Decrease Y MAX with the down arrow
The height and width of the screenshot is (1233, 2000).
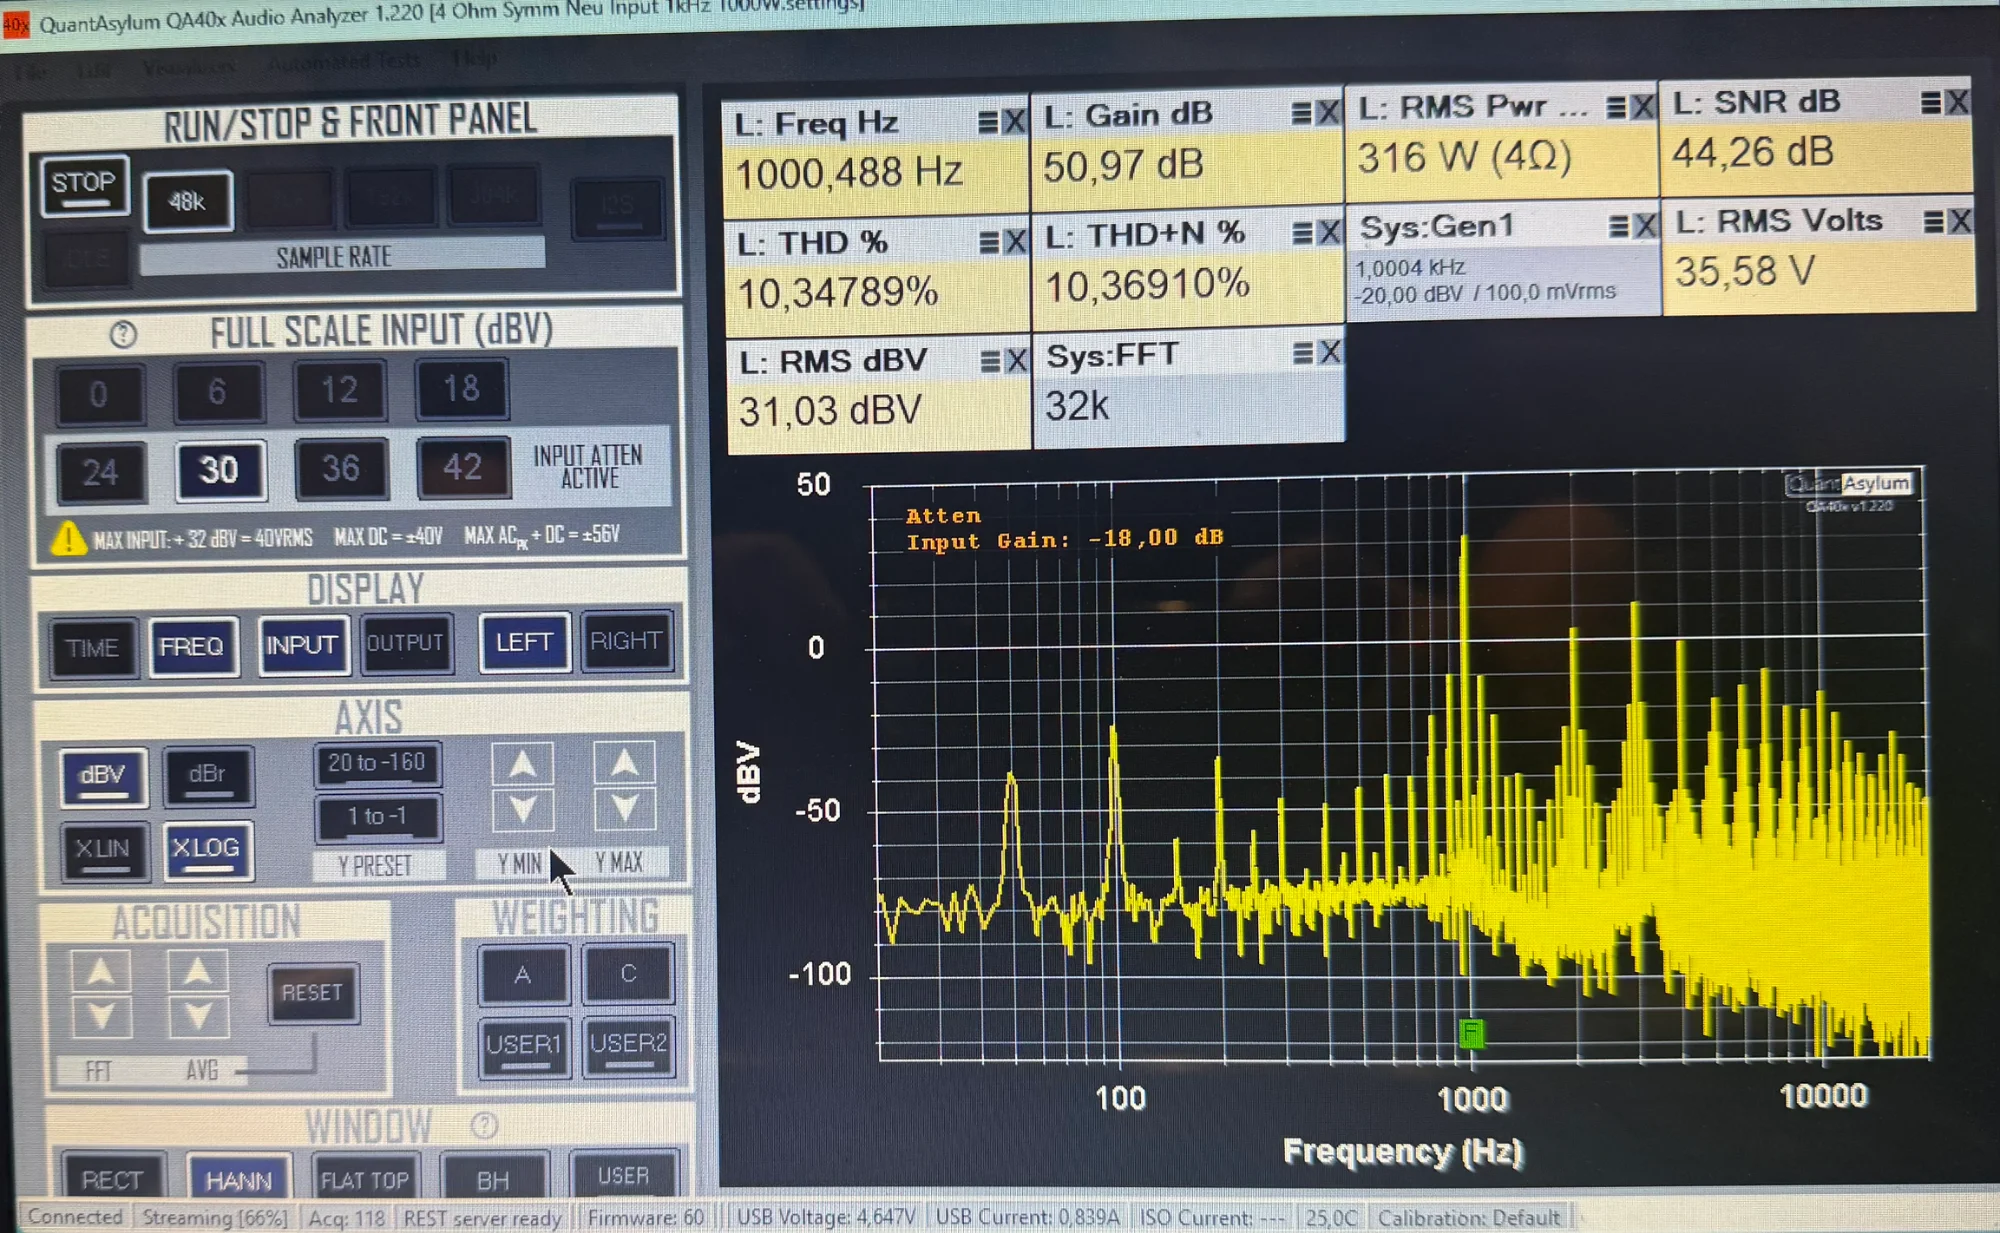(625, 808)
